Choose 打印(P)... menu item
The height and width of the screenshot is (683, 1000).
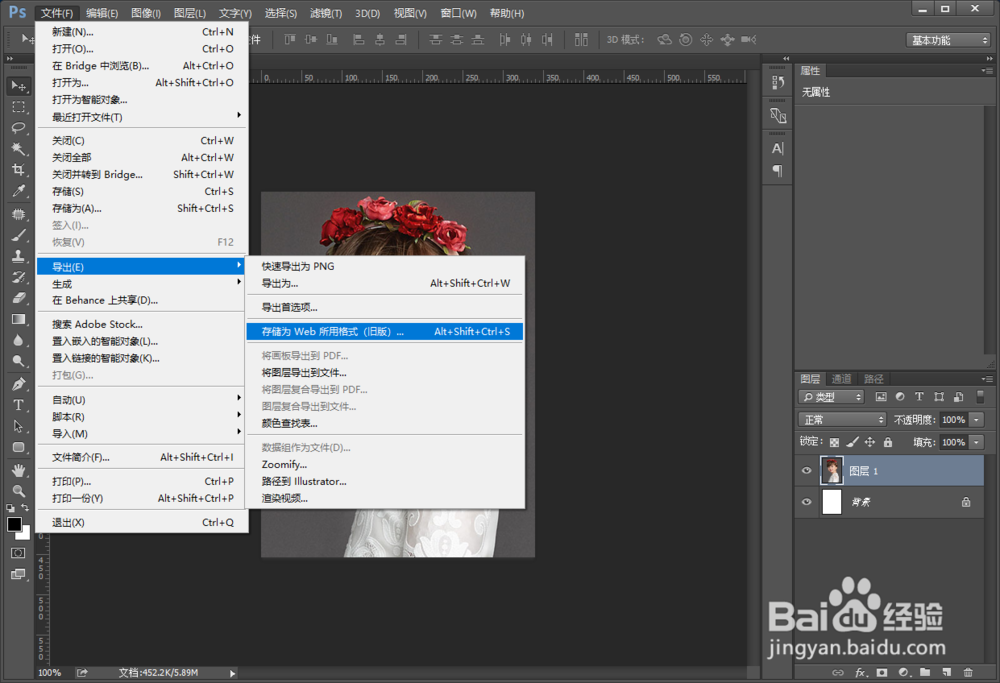click(x=142, y=481)
